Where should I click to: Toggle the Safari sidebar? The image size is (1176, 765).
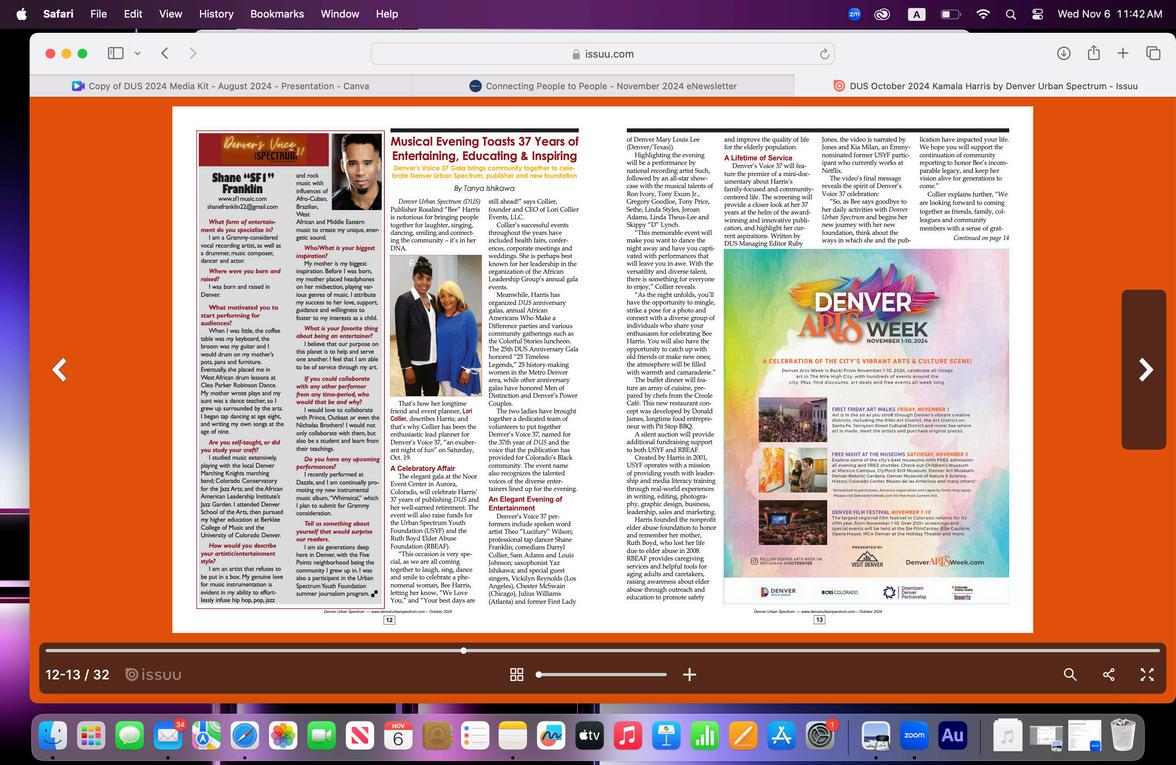tap(116, 53)
